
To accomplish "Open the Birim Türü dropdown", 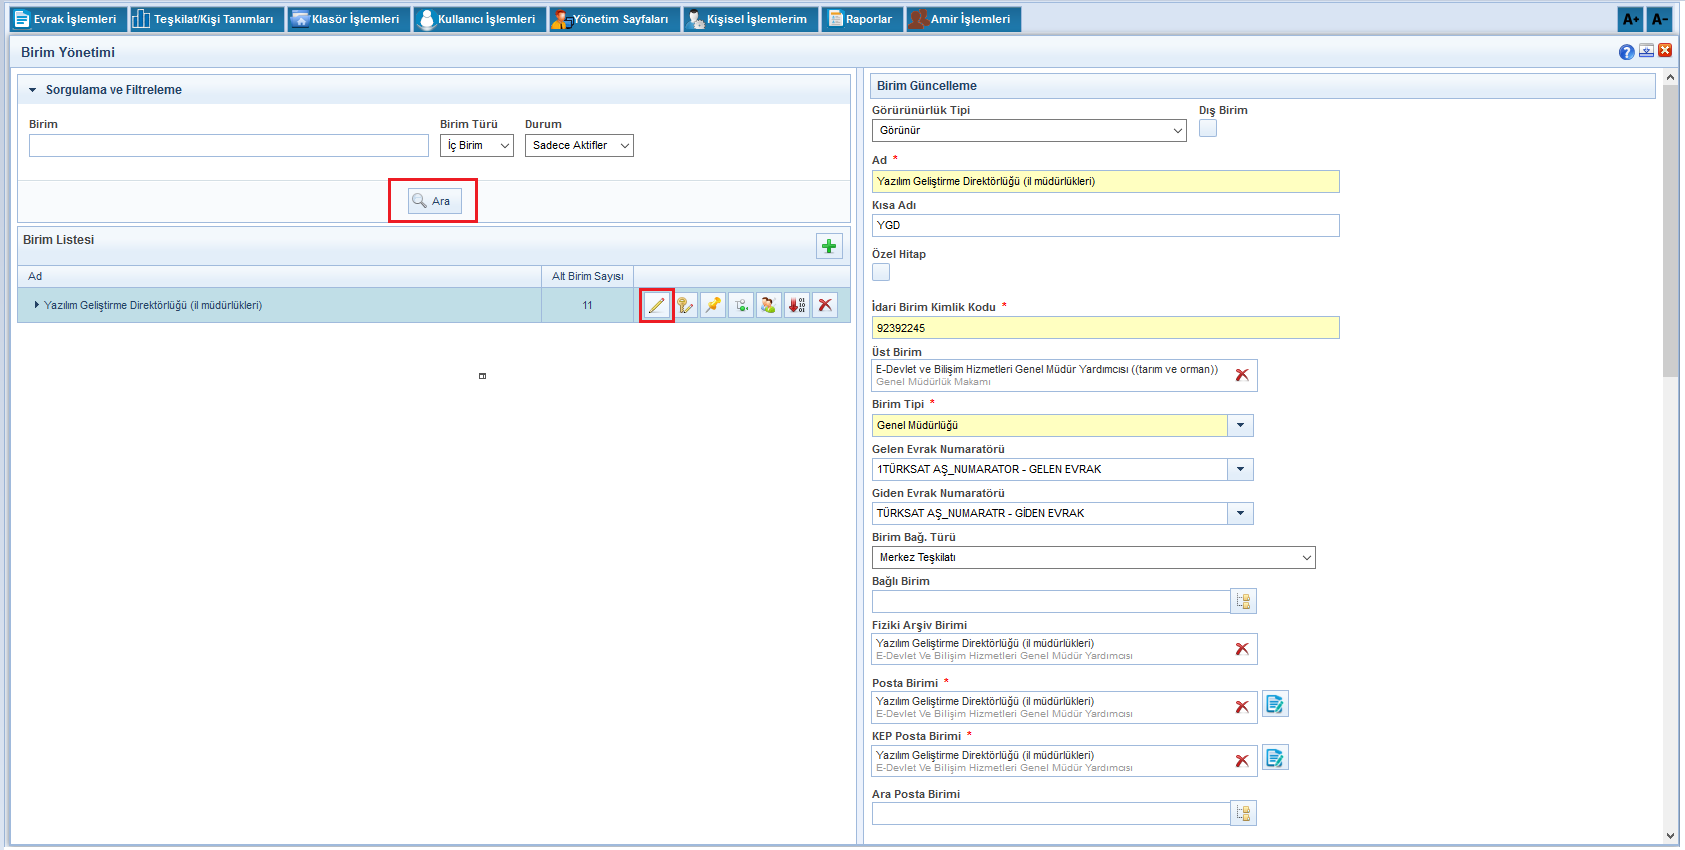I will tap(476, 146).
